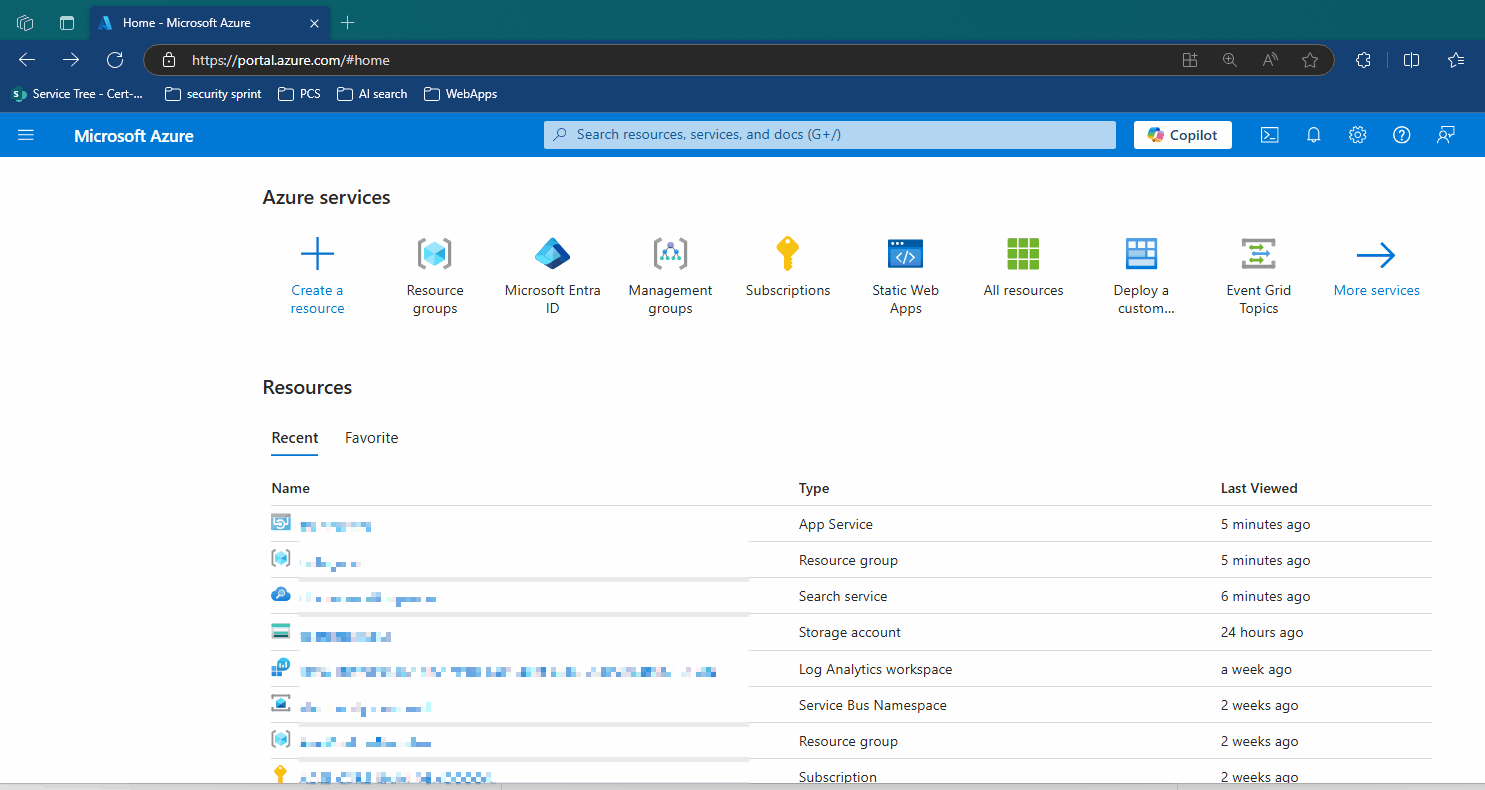This screenshot has height=790, width=1485.
Task: Open Event Grid Topics service
Action: click(1258, 254)
